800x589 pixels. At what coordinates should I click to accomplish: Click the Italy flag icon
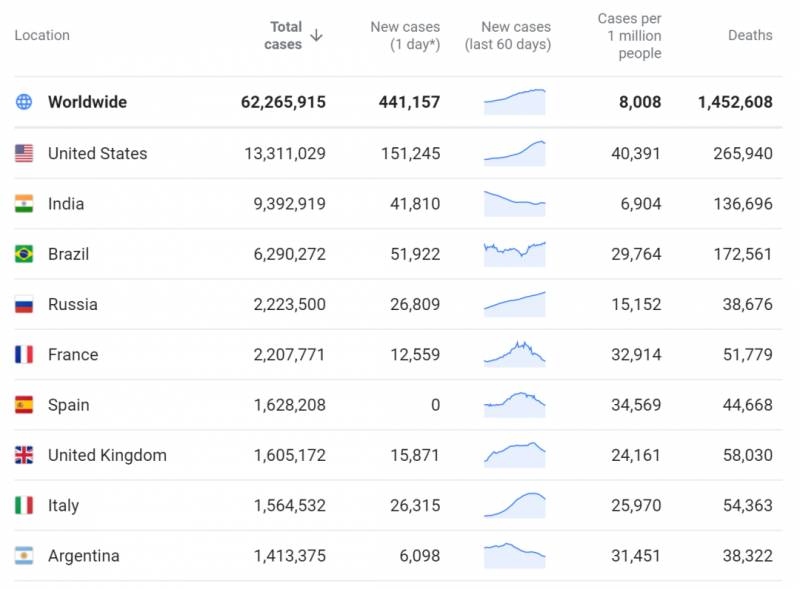[x=24, y=506]
